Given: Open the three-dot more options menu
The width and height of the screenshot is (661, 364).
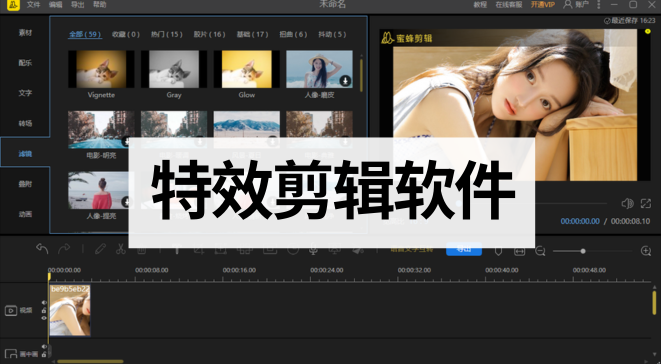Looking at the screenshot, I should [x=599, y=5].
